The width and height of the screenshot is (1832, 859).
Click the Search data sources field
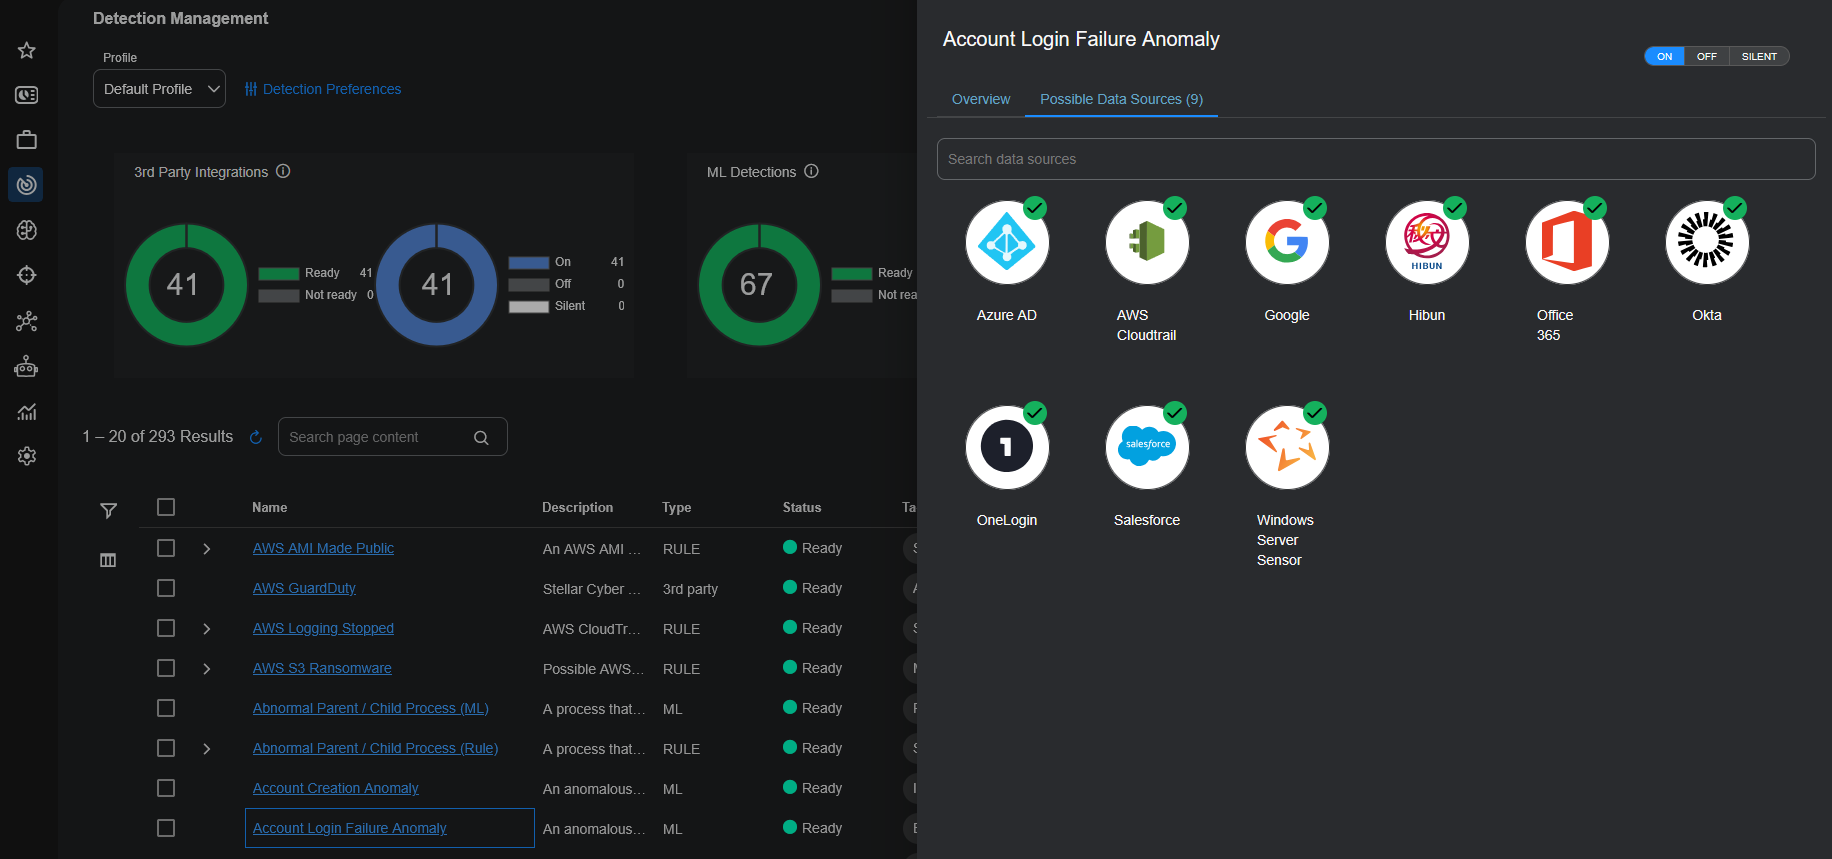(x=1375, y=159)
